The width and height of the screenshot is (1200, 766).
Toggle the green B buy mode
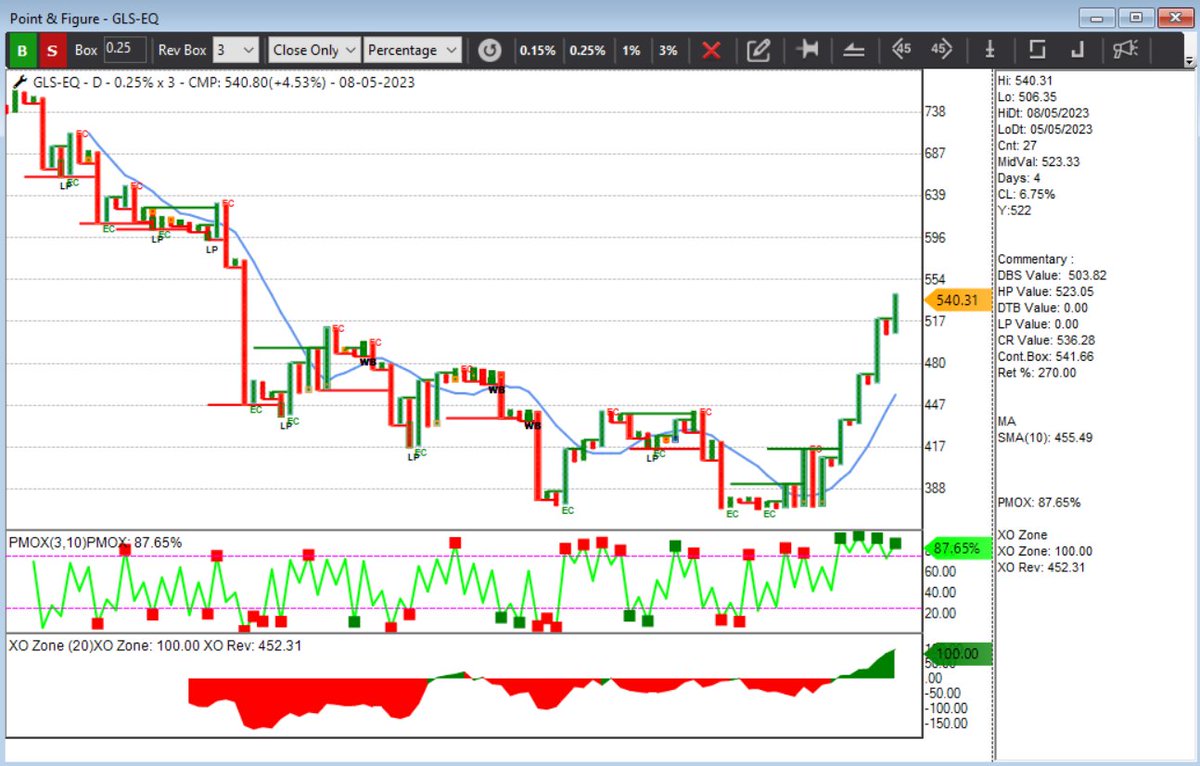click(21, 49)
